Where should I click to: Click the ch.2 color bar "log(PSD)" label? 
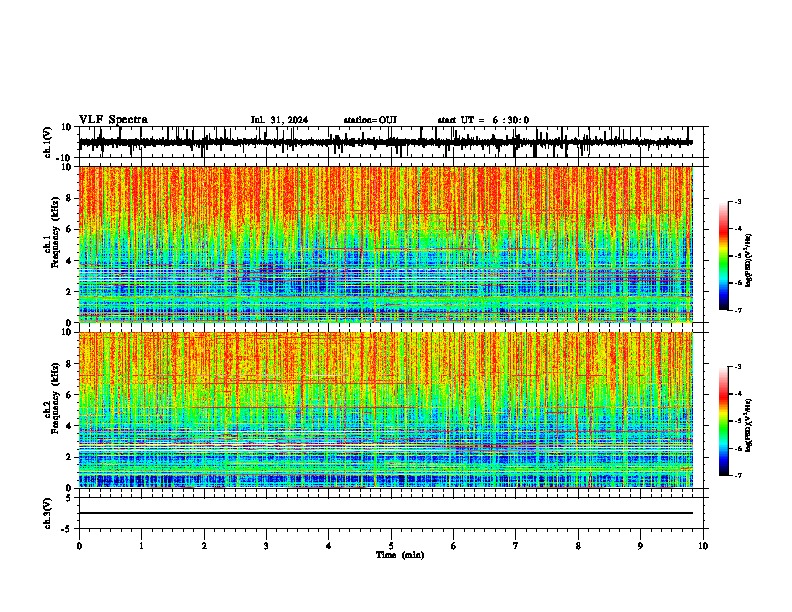(749, 425)
